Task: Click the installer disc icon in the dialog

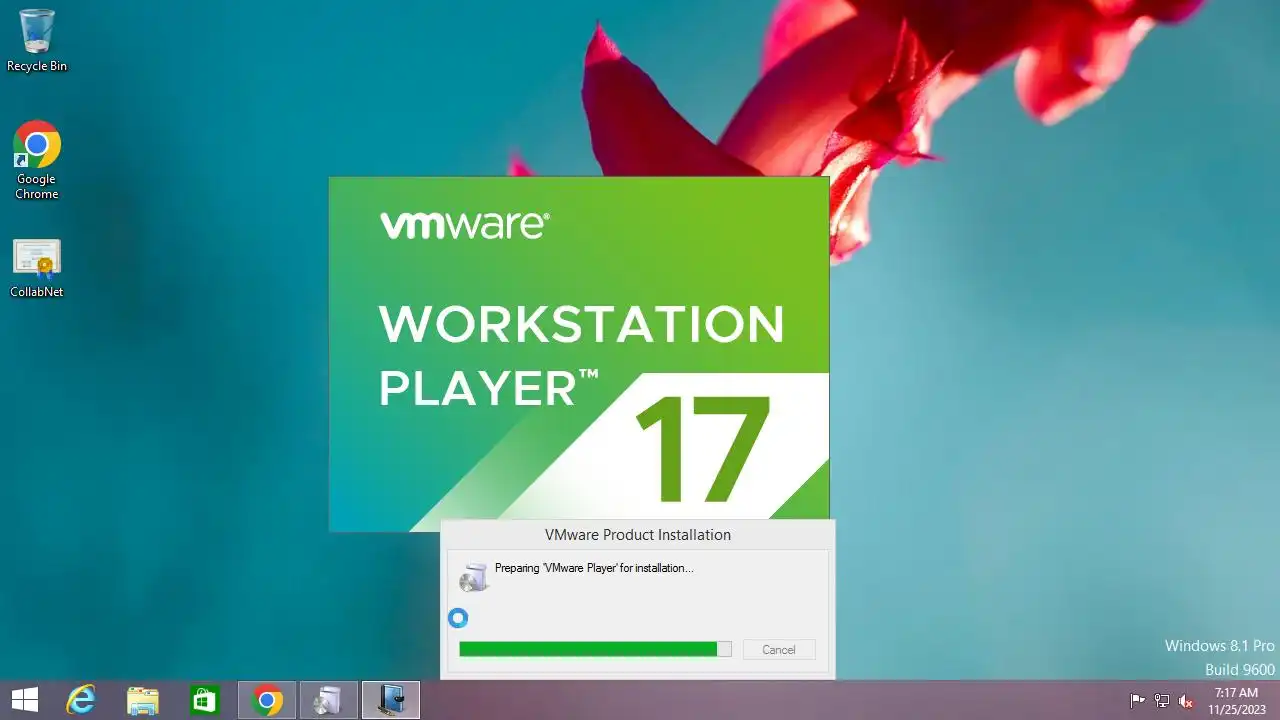Action: [x=473, y=576]
